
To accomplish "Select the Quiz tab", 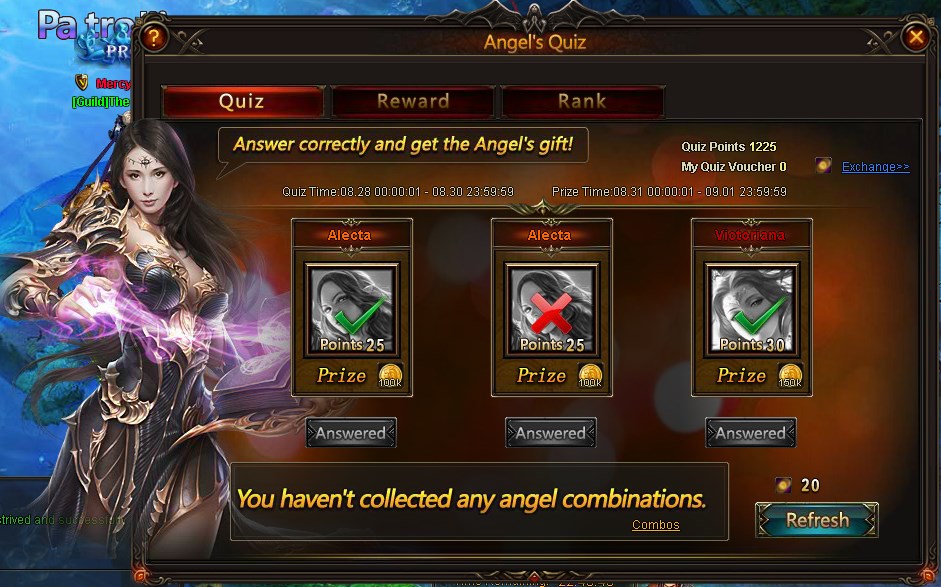I will pyautogui.click(x=242, y=101).
